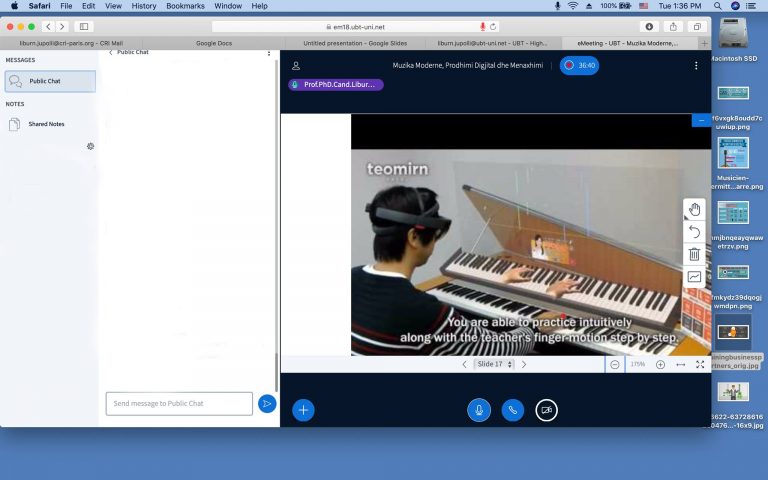Delete all annotations with trash icon
The height and width of the screenshot is (480, 768).
(x=694, y=254)
